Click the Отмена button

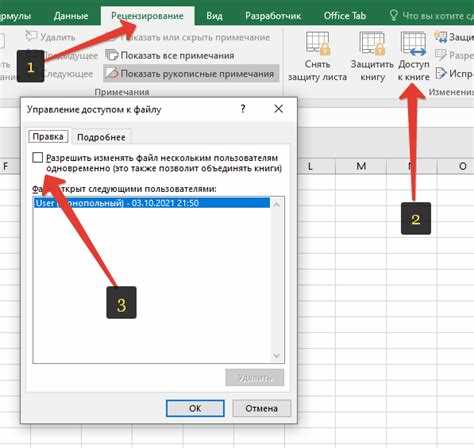click(x=261, y=408)
